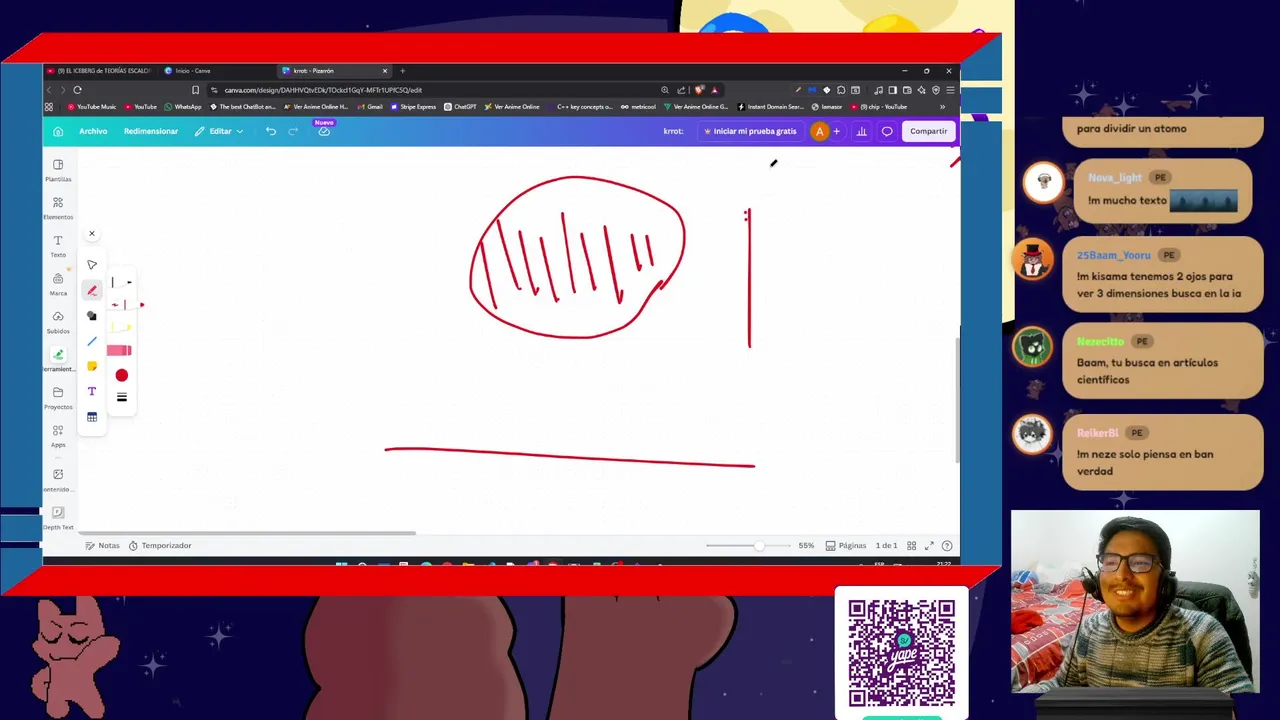Open the Apps sidebar panel
Image resolution: width=1280 pixels, height=720 pixels.
pyautogui.click(x=58, y=436)
